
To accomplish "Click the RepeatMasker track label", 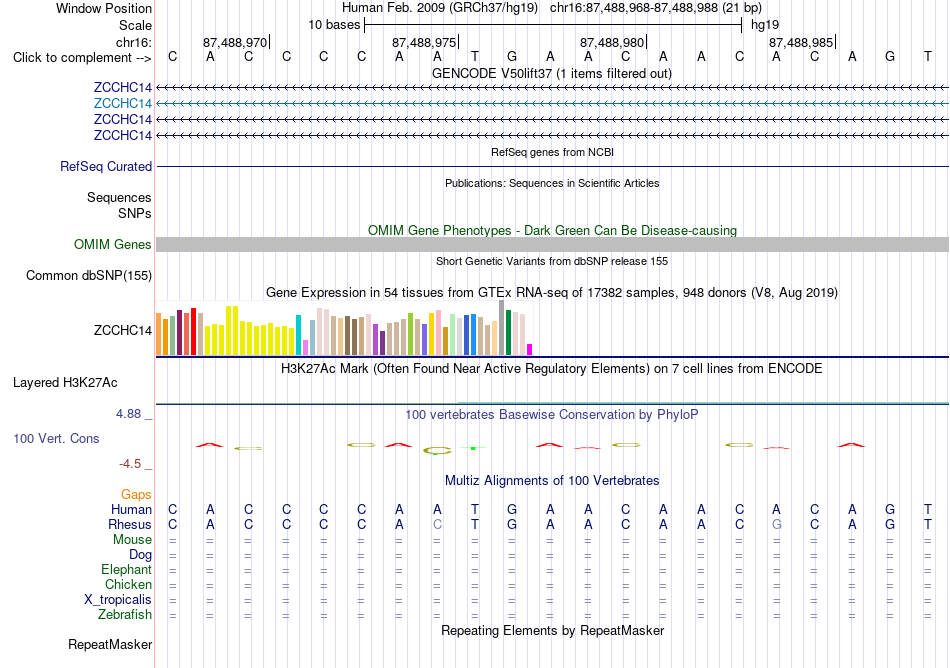I will (x=110, y=645).
